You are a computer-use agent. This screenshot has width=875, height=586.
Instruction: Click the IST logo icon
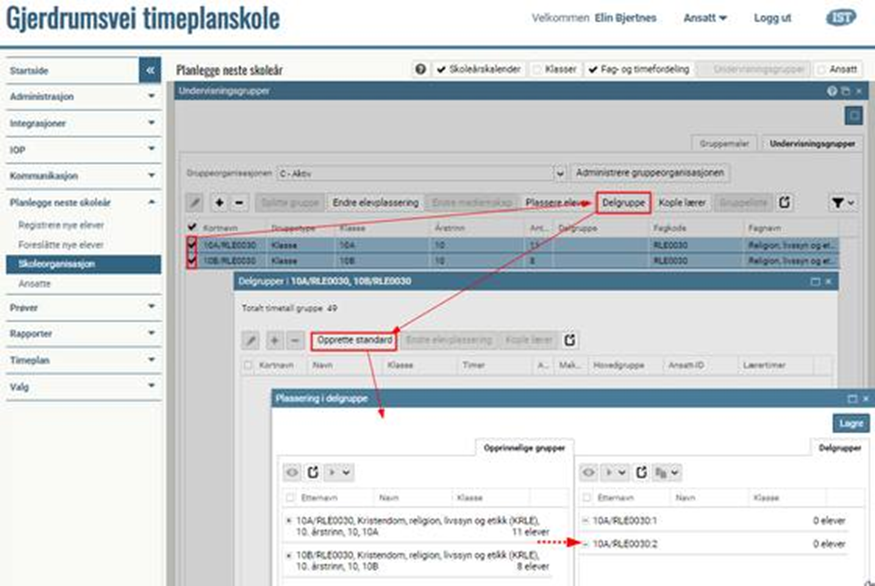[840, 18]
